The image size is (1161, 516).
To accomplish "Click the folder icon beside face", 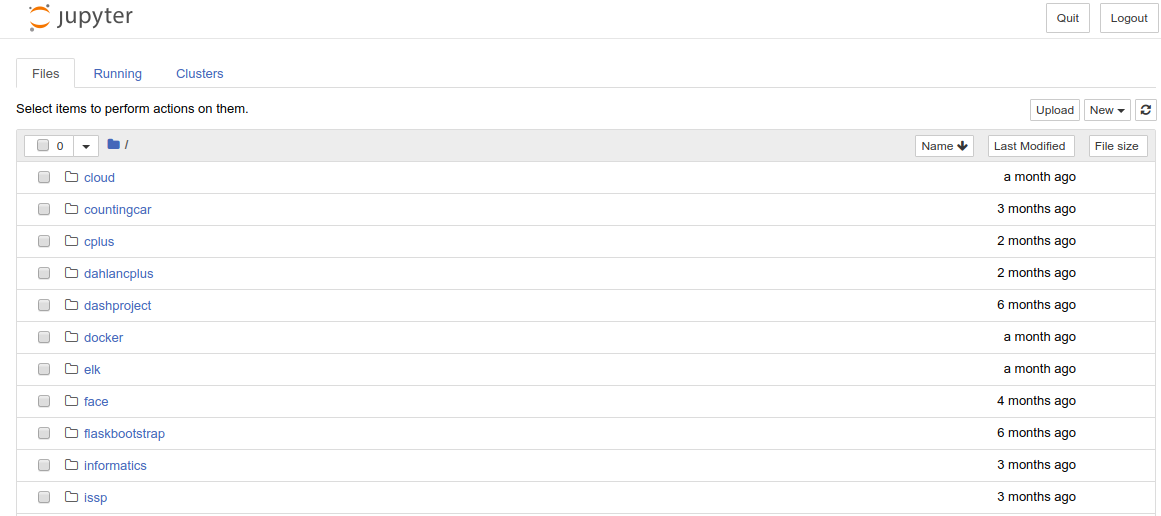I will click(71, 401).
